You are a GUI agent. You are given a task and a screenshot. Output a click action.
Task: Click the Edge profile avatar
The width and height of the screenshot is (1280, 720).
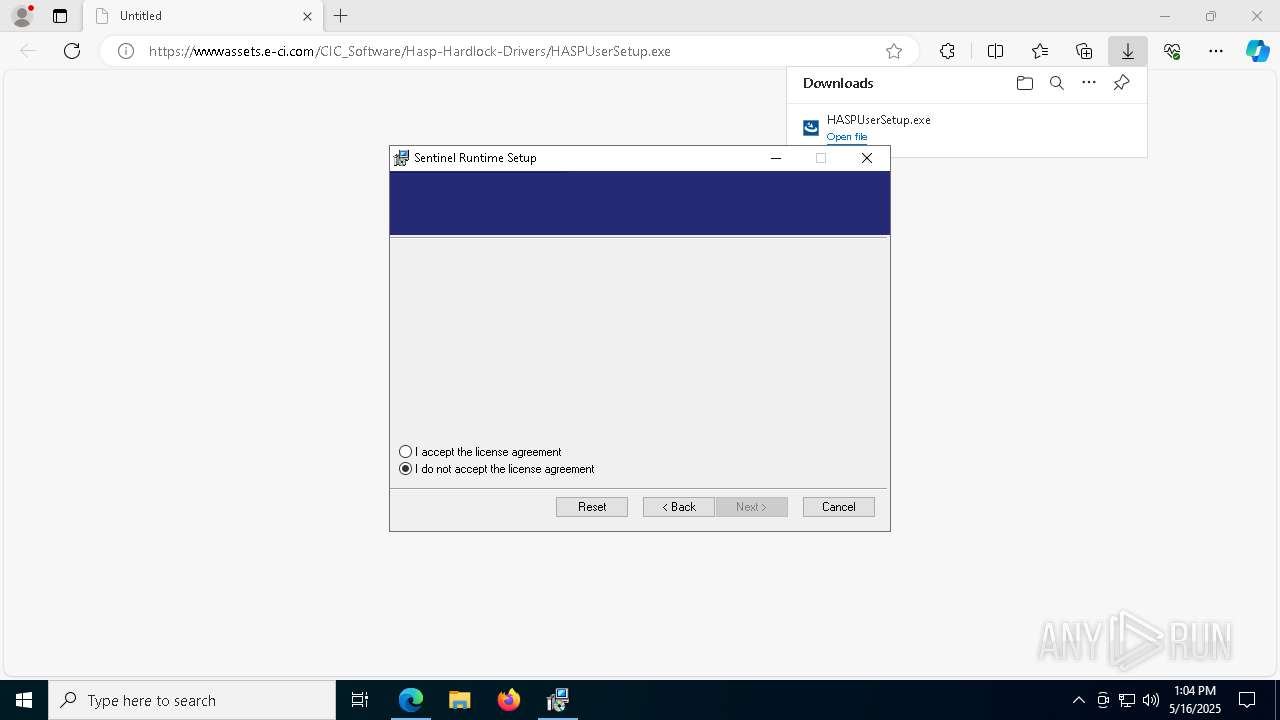[22, 16]
